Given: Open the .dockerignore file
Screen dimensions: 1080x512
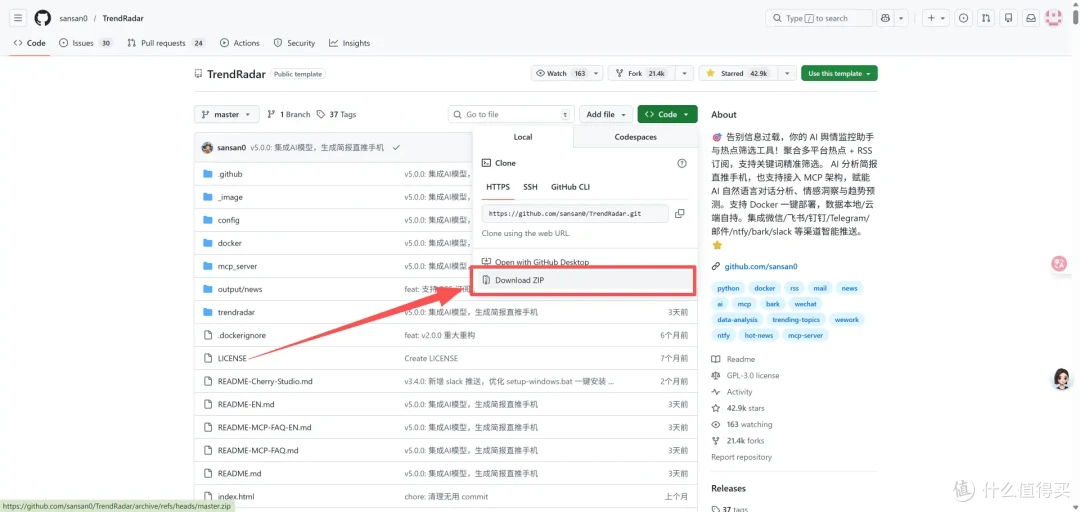Looking at the screenshot, I should coord(242,335).
